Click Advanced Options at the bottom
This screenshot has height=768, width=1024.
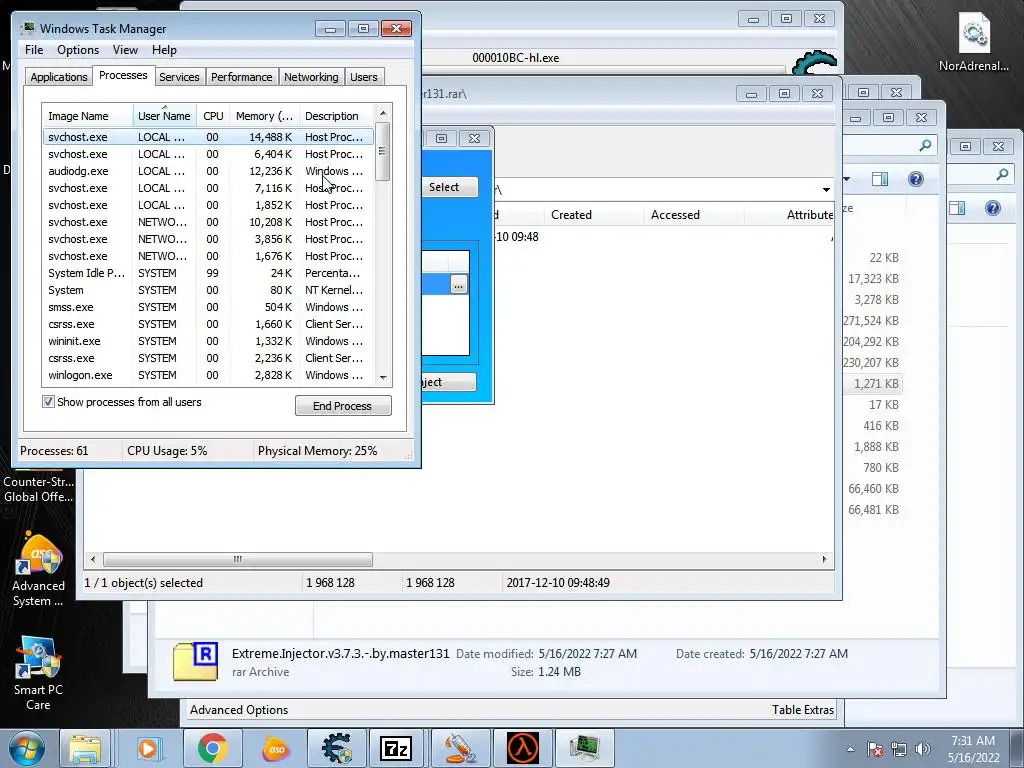pyautogui.click(x=239, y=709)
